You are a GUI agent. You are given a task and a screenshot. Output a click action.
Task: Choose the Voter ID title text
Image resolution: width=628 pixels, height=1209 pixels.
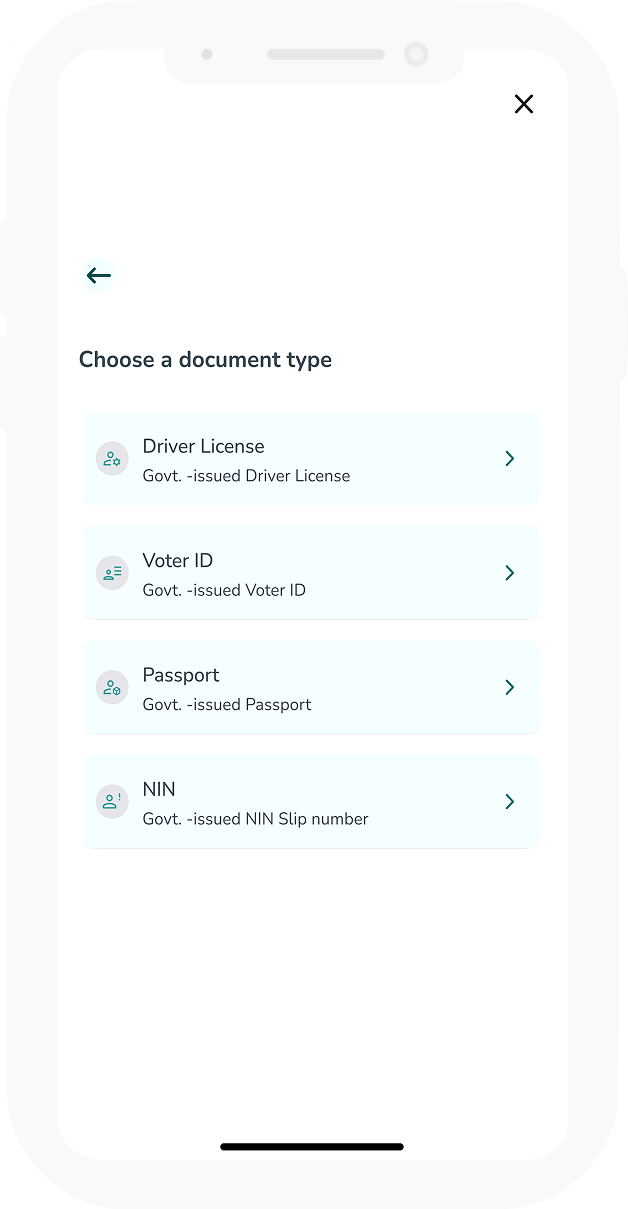point(178,560)
